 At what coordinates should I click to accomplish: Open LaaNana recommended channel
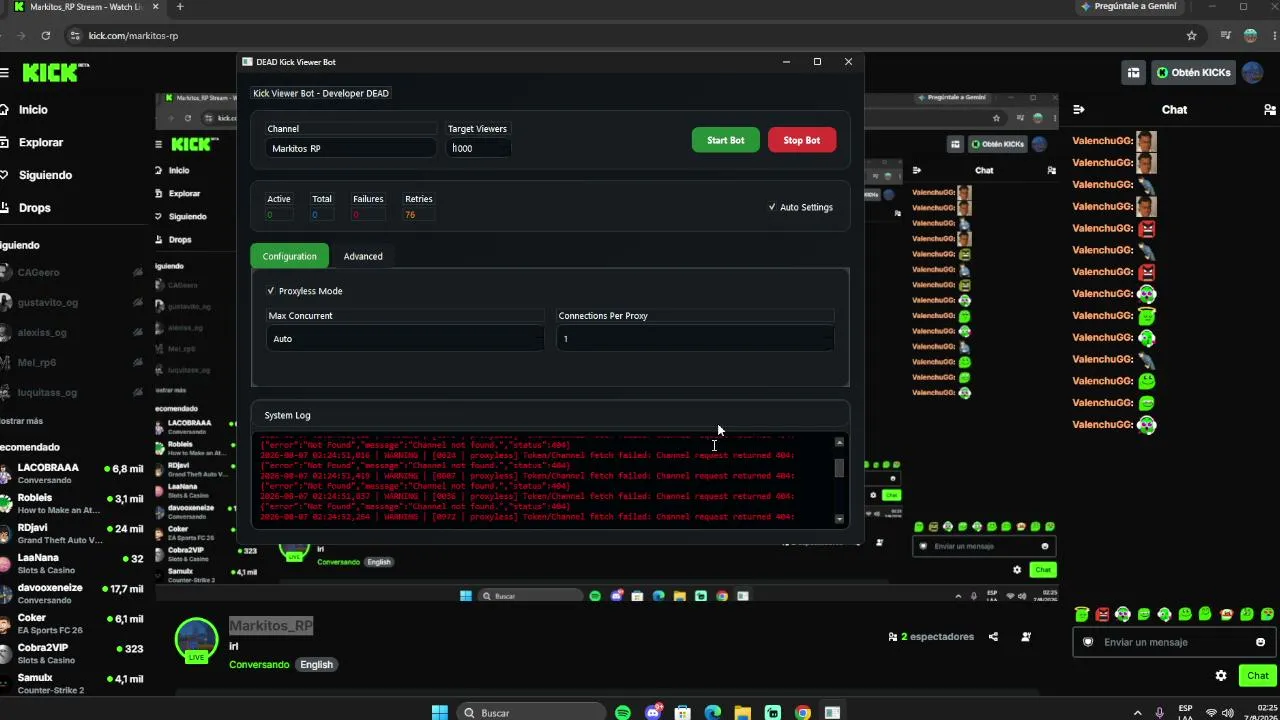pos(72,563)
